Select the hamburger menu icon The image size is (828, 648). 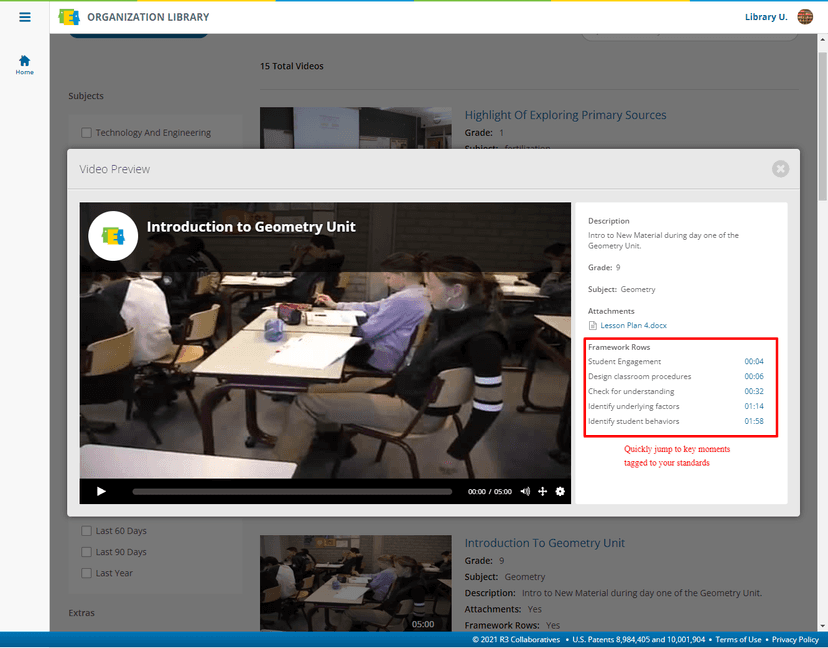coord(24,16)
